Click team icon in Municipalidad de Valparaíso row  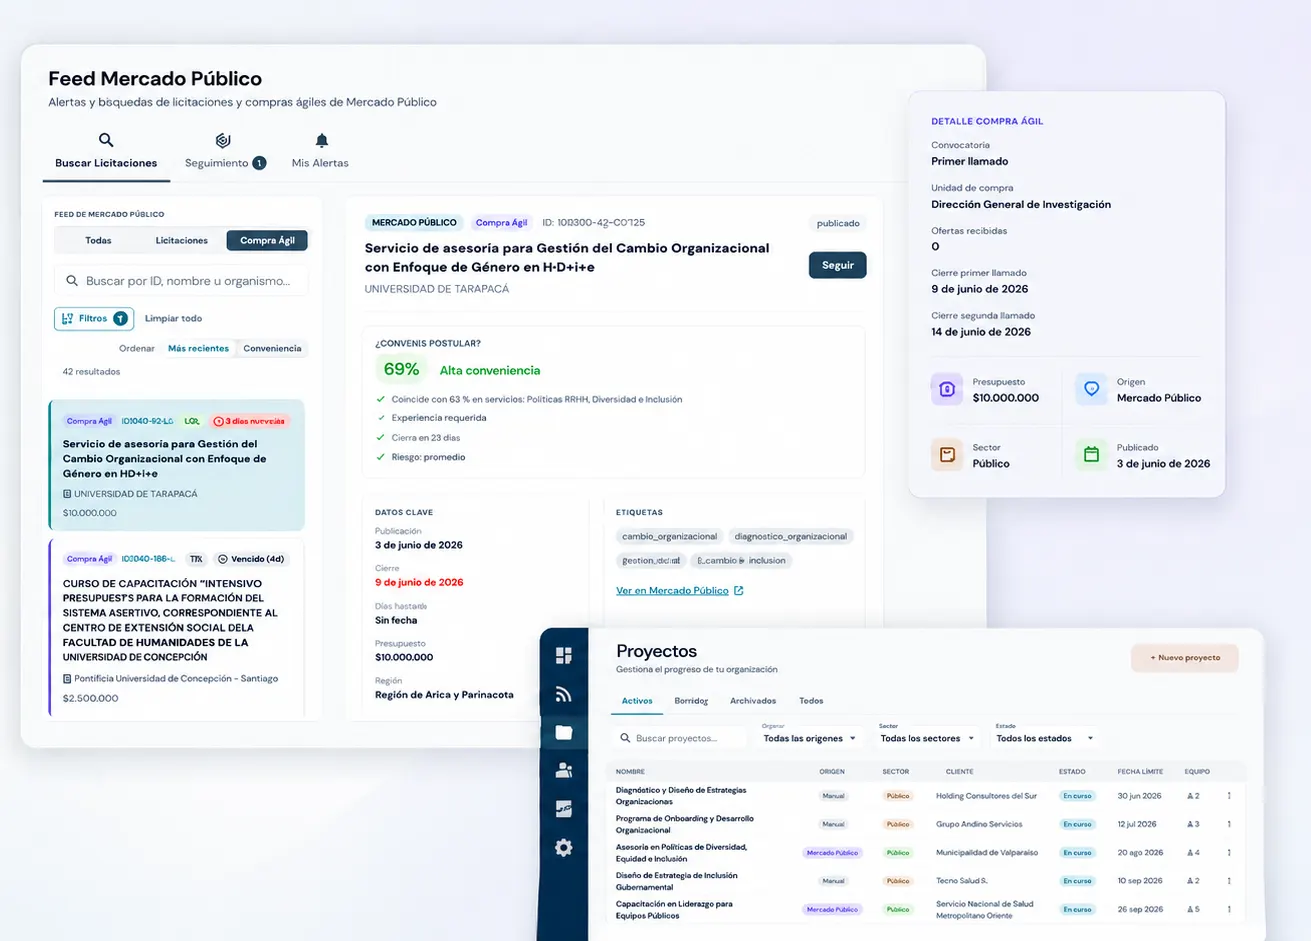pyautogui.click(x=1190, y=853)
